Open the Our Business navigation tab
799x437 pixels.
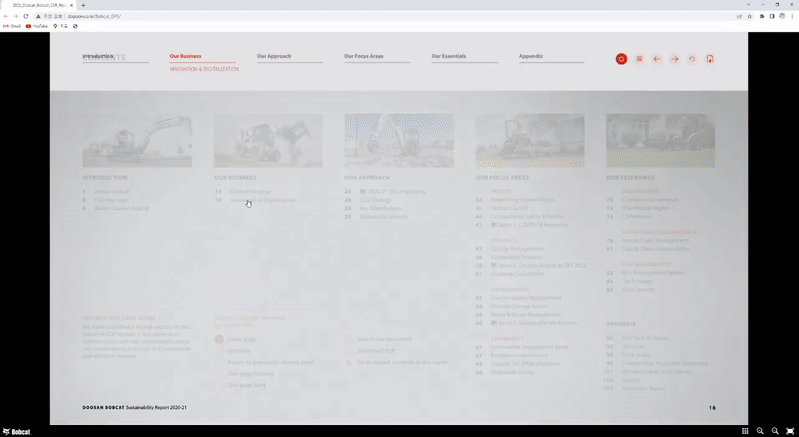[x=185, y=56]
